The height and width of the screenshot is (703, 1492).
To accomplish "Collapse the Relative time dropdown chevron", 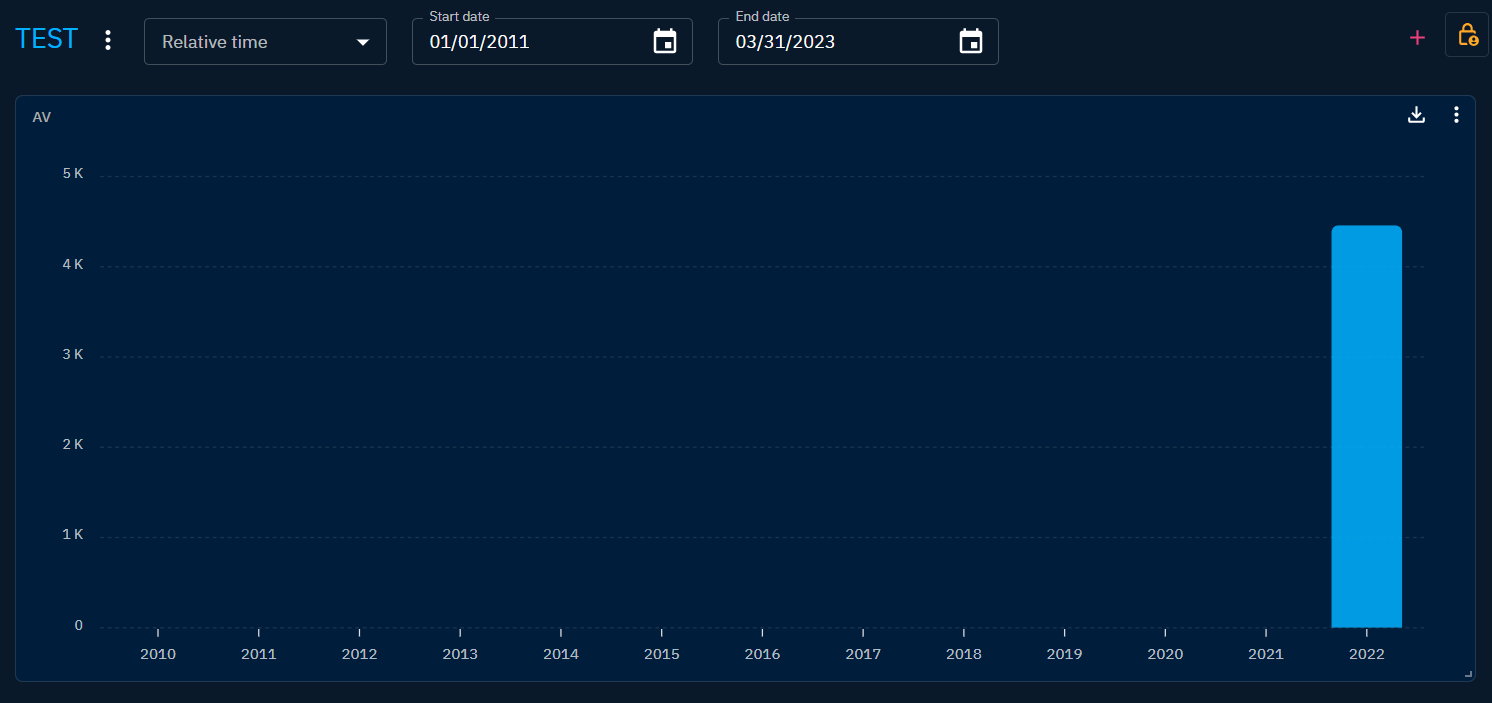I will point(363,42).
